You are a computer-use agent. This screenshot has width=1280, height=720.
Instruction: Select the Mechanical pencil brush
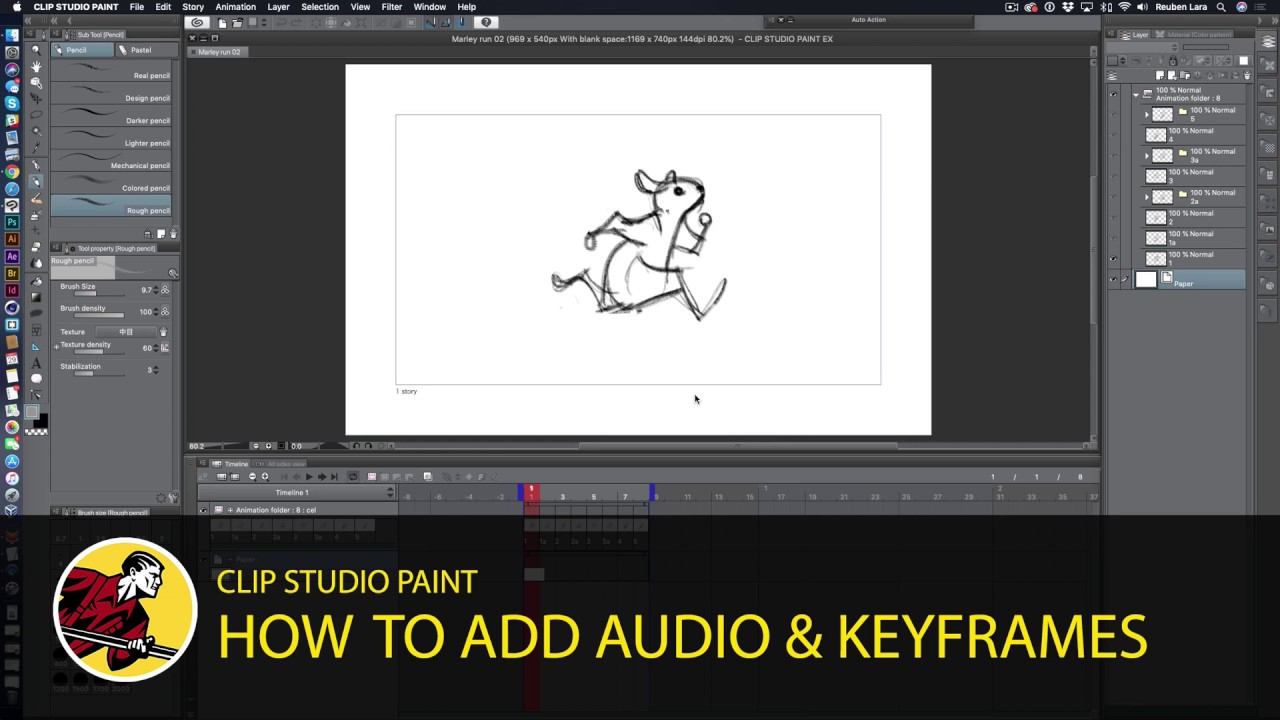[111, 161]
